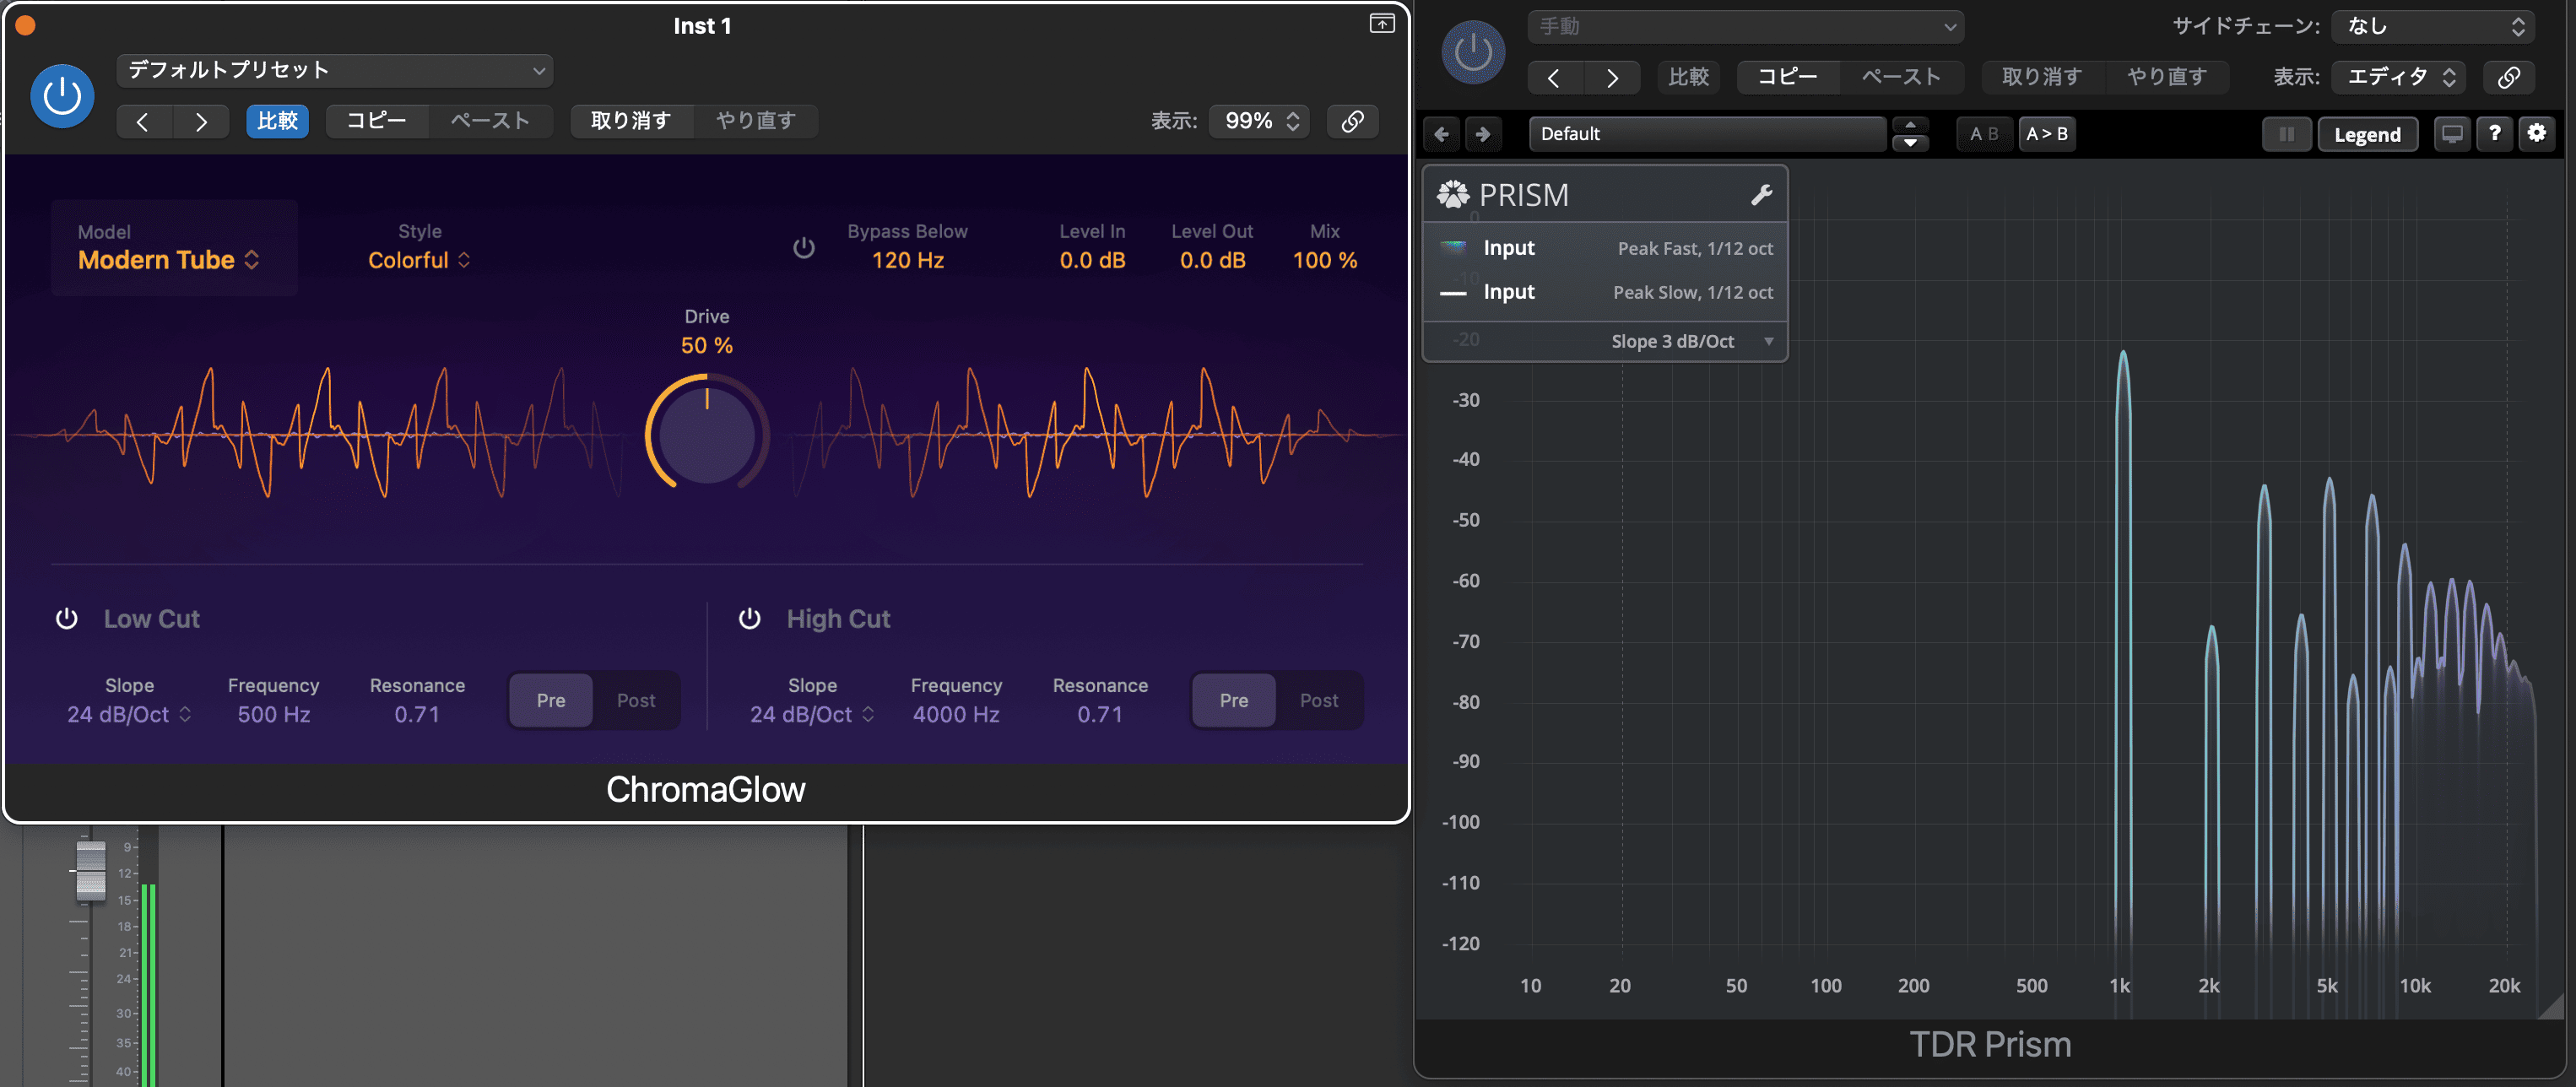
Task: Click the Default preset name field
Action: coord(1708,134)
